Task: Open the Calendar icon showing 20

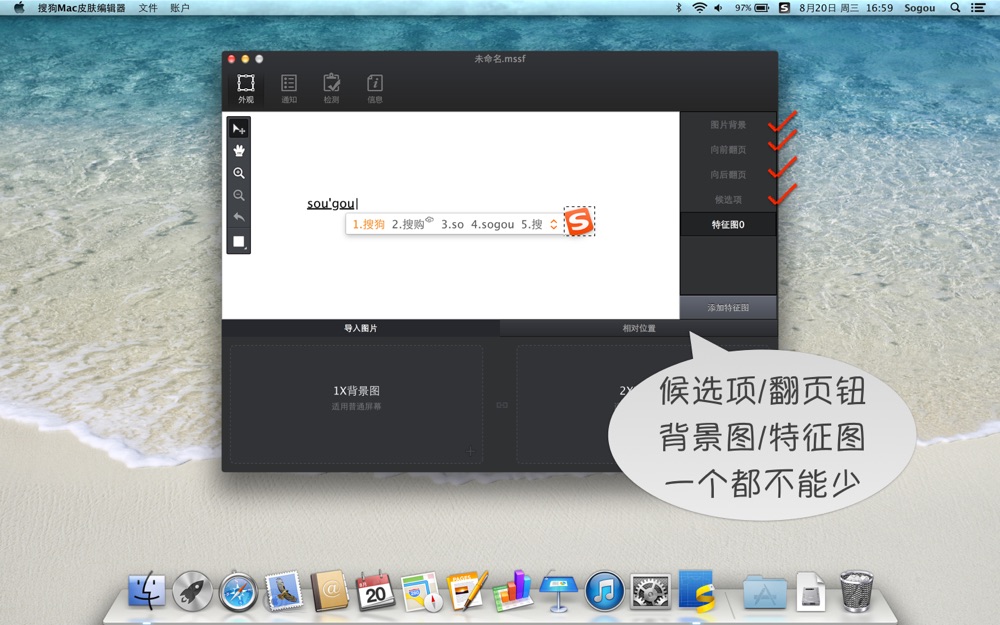Action: (x=376, y=591)
